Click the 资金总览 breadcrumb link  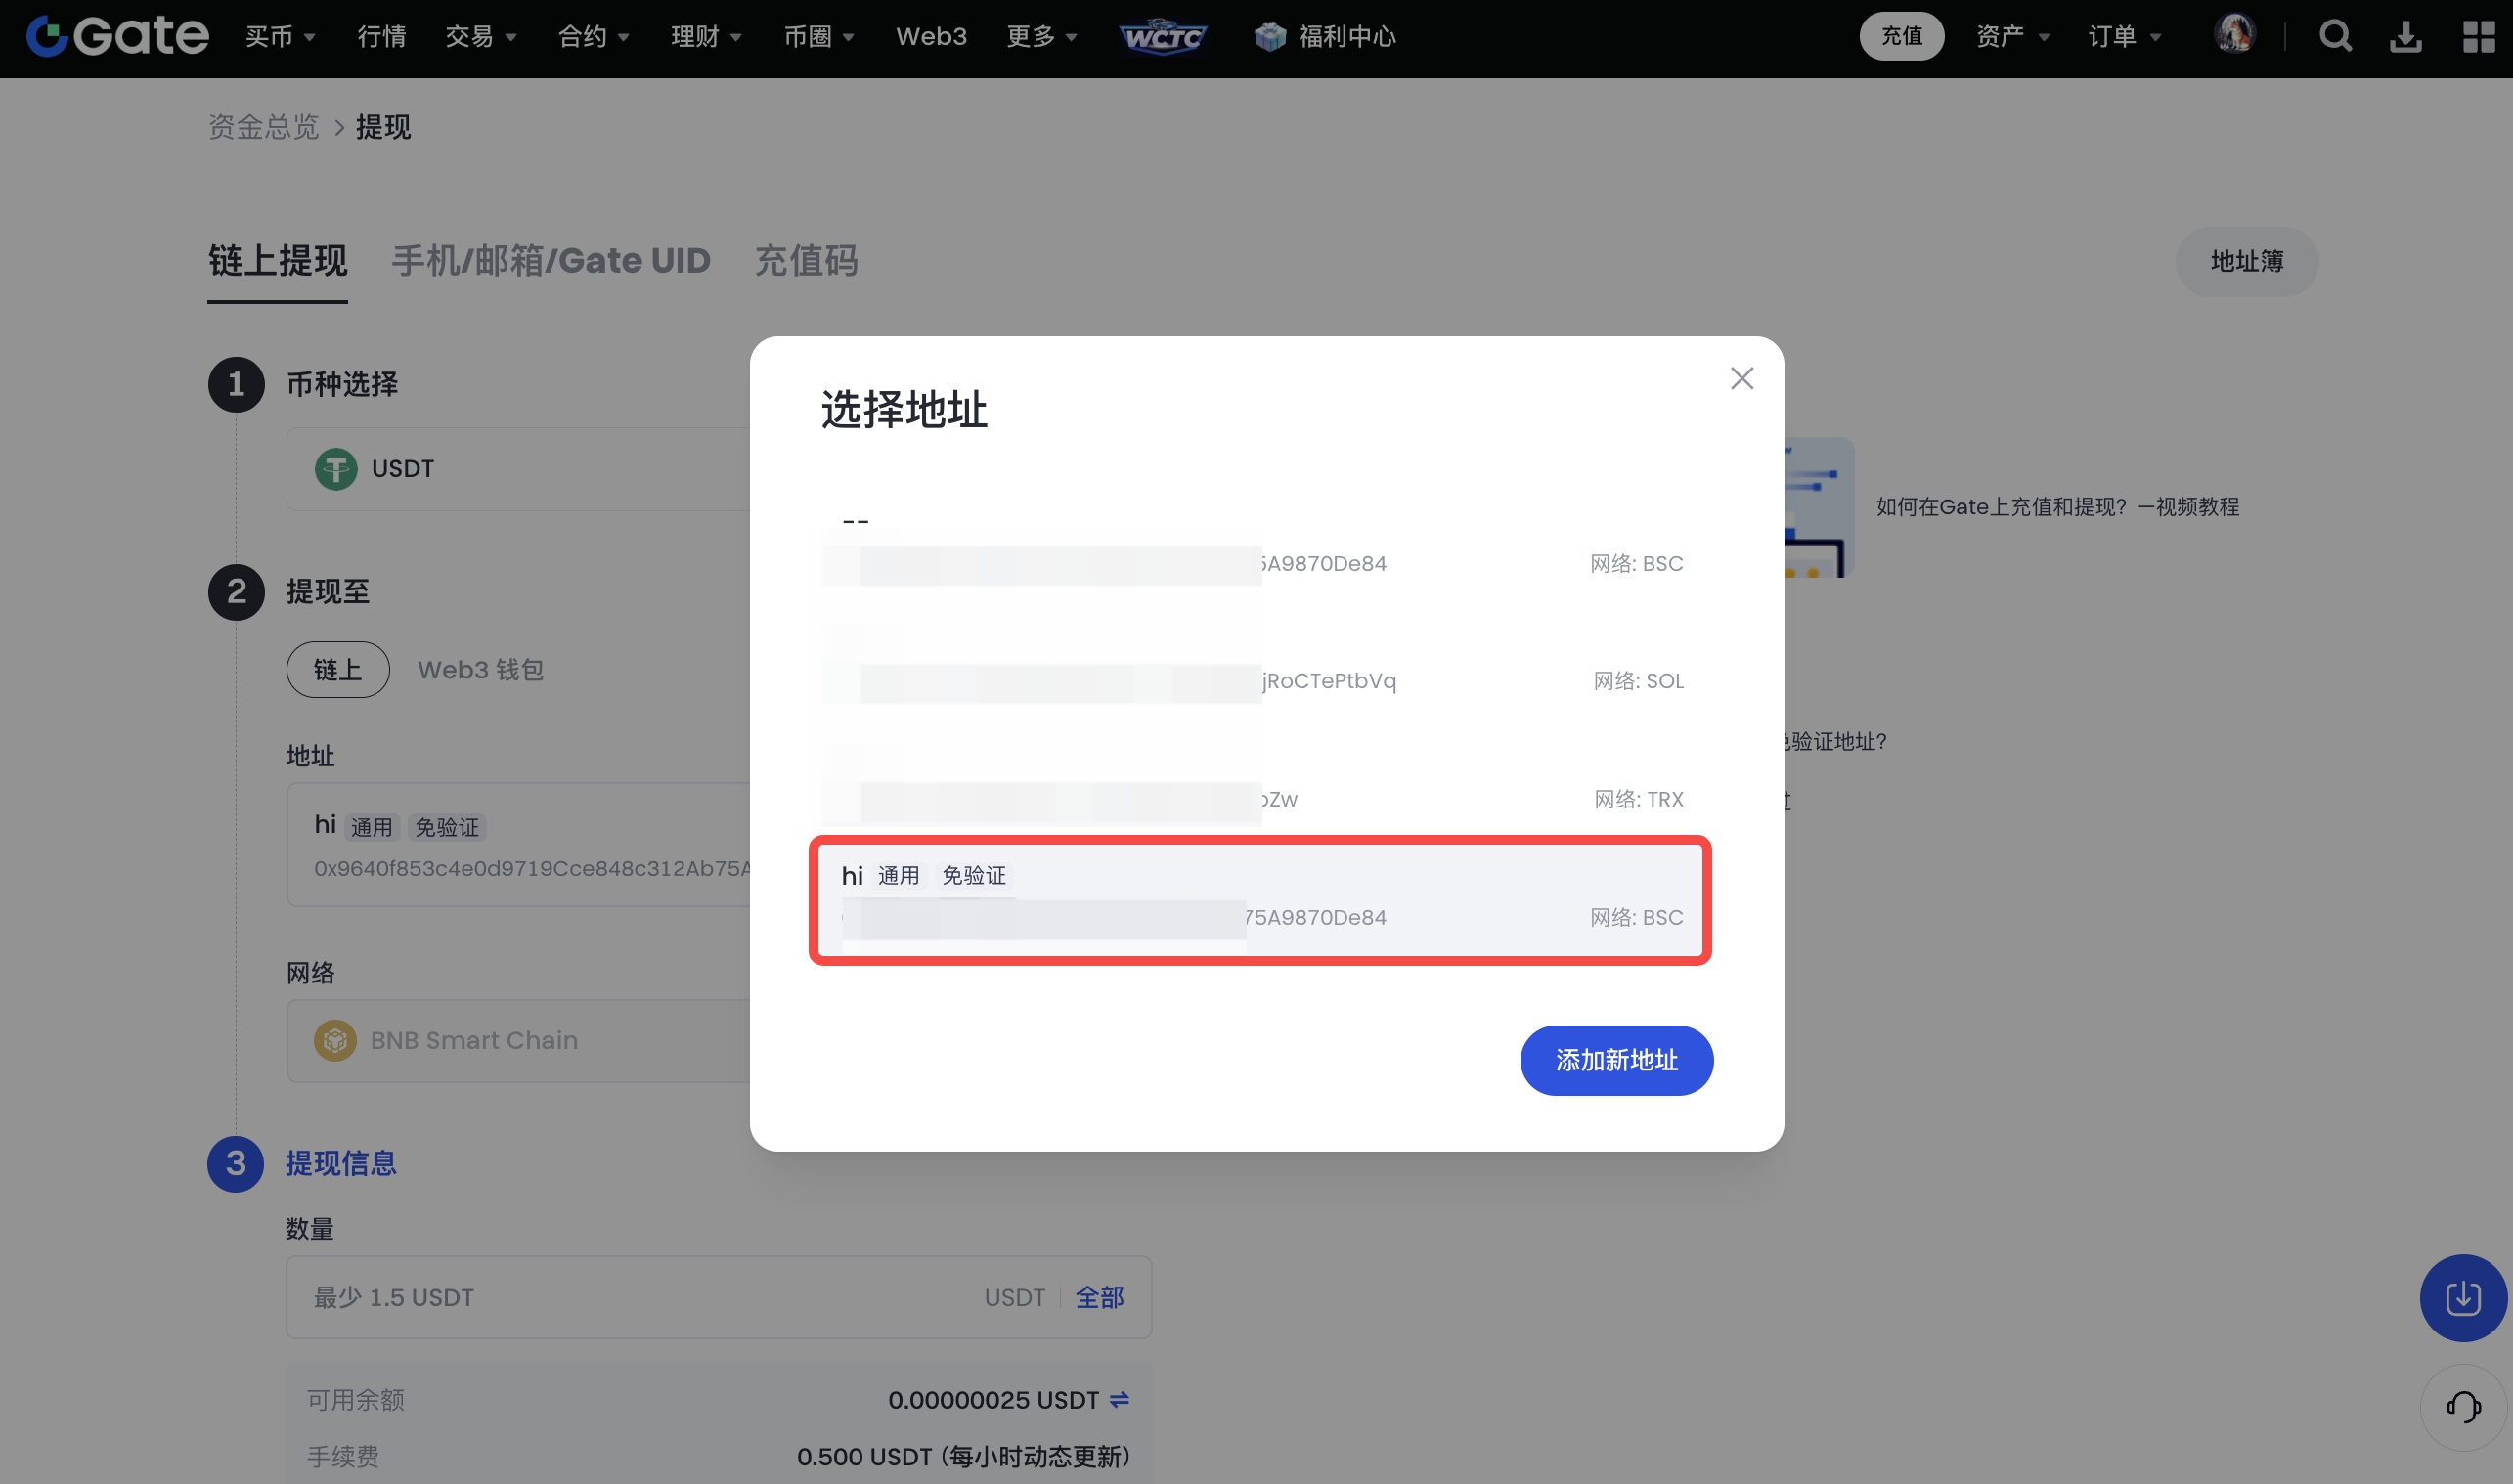[263, 127]
